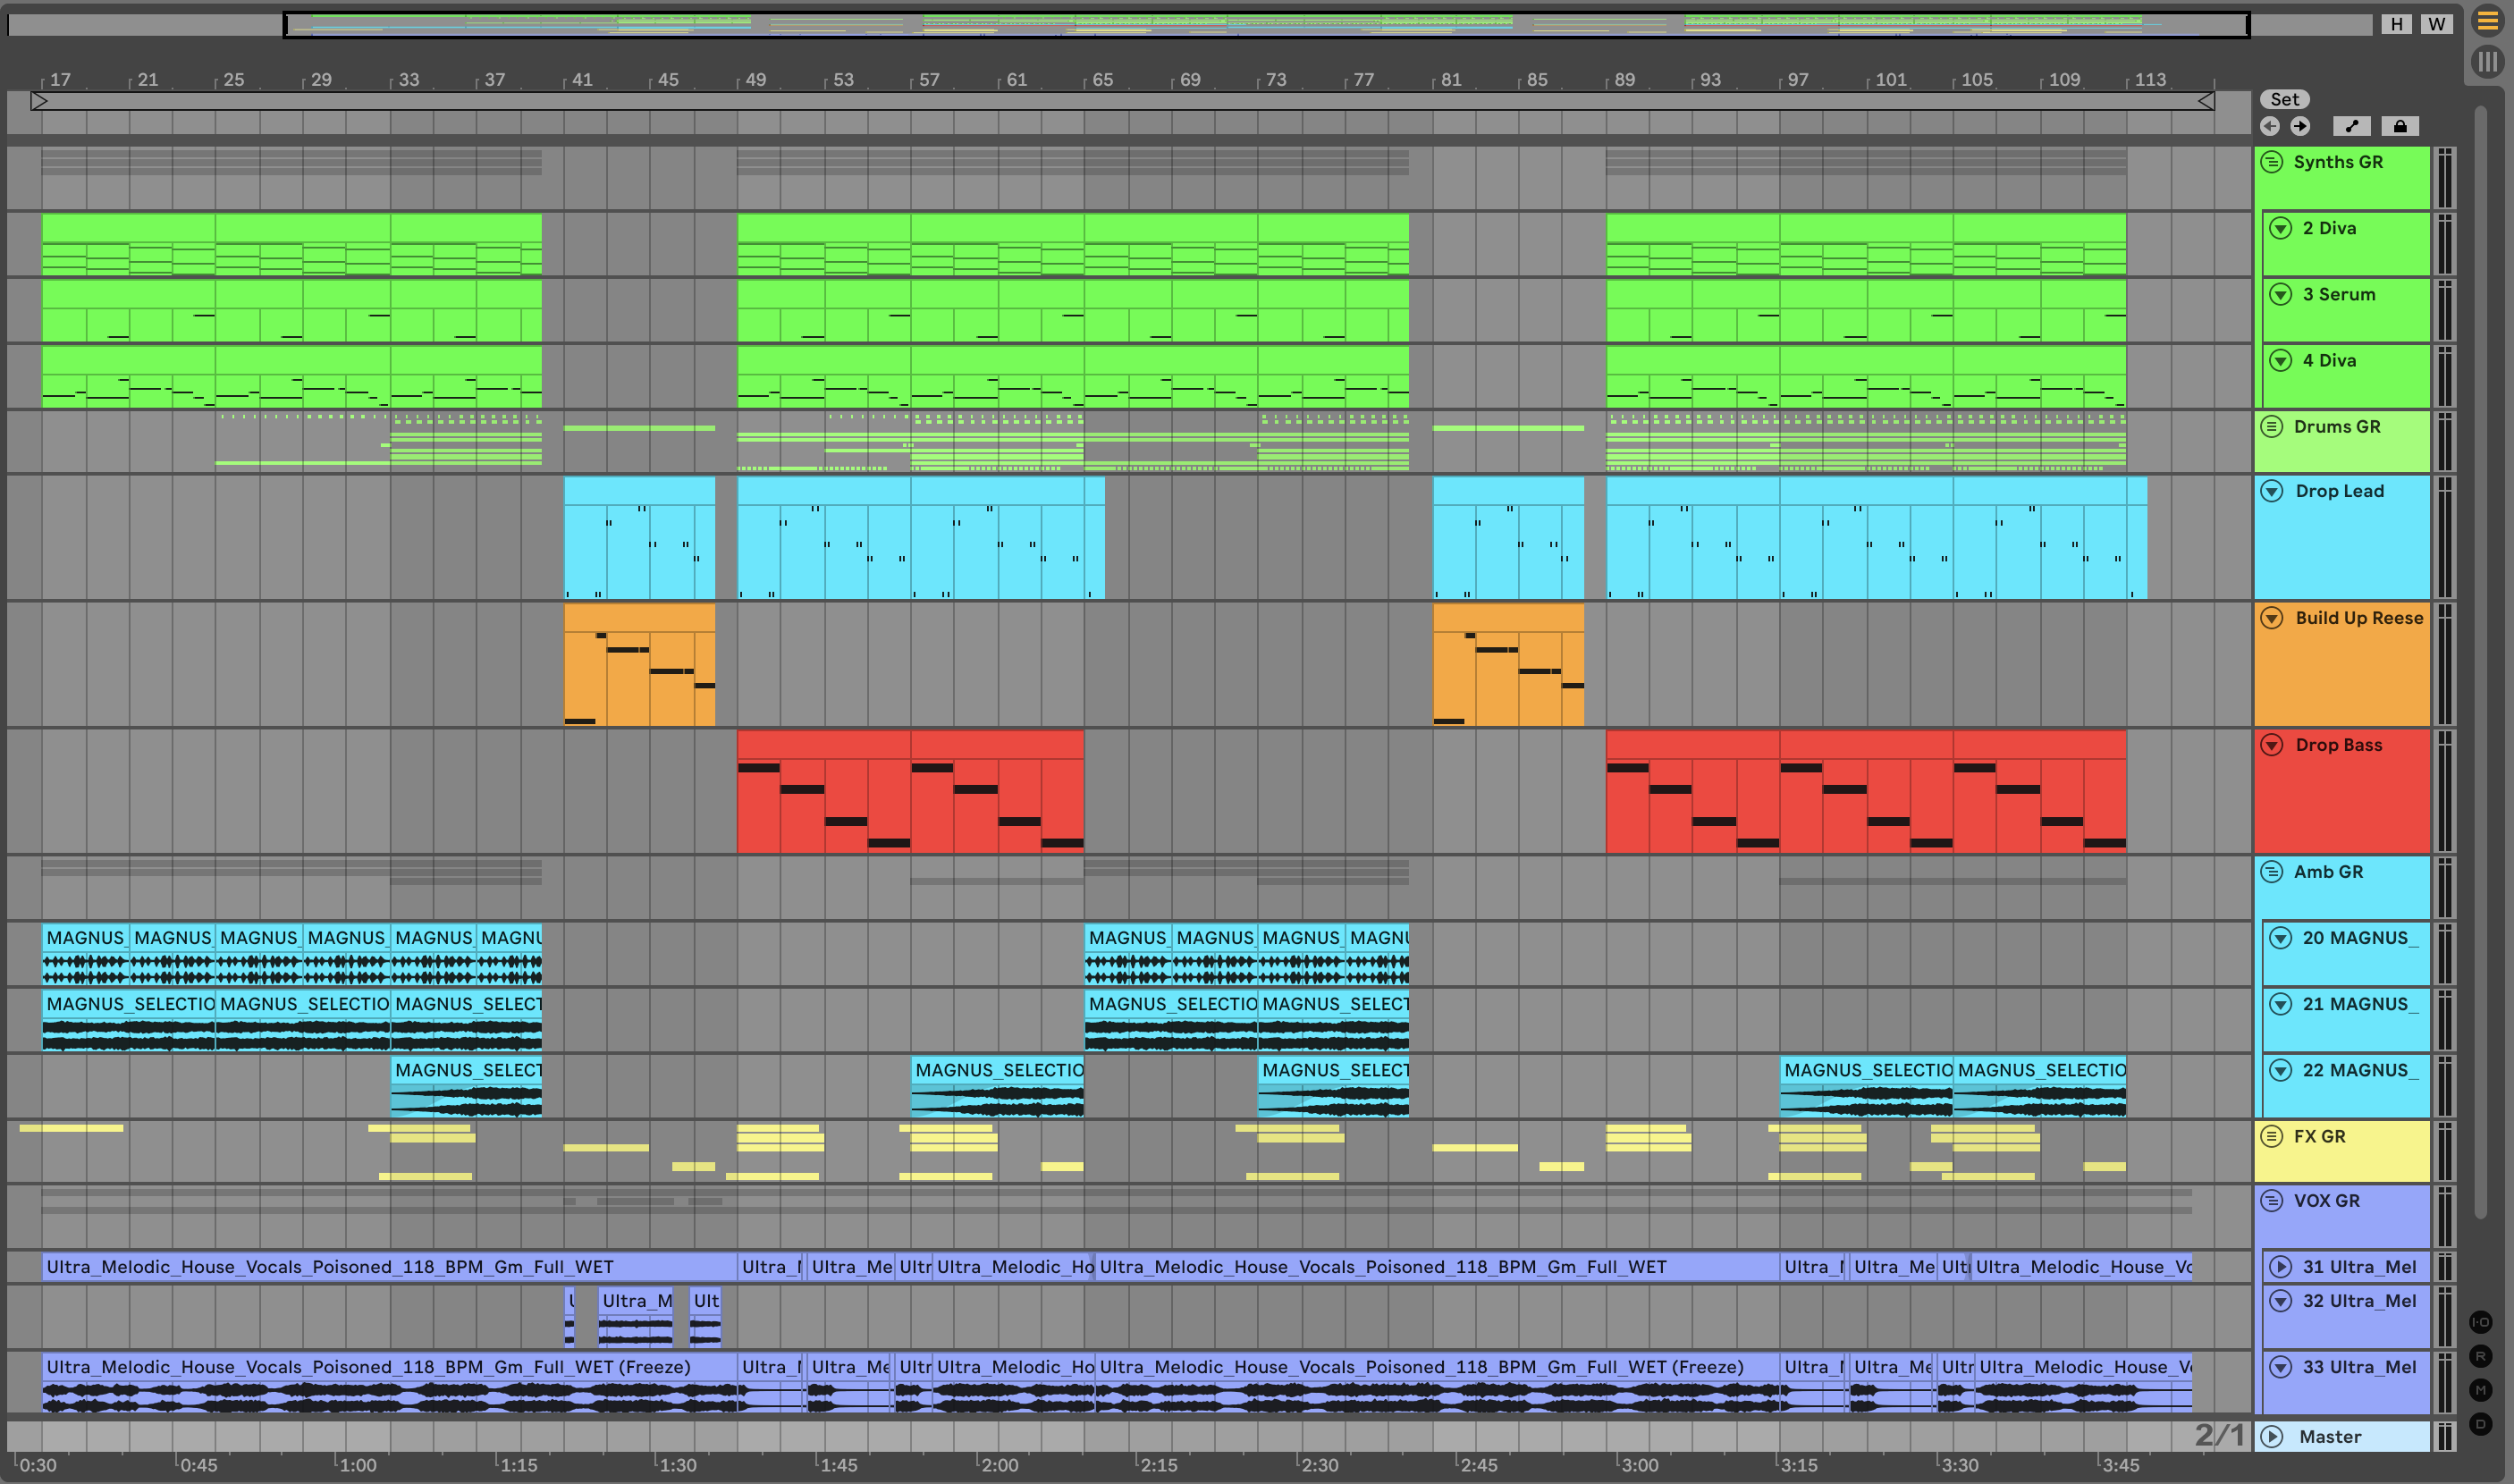Screen dimensions: 2514x1484
Task: Toggle the I-O section visibility
Action: [x=2481, y=1322]
